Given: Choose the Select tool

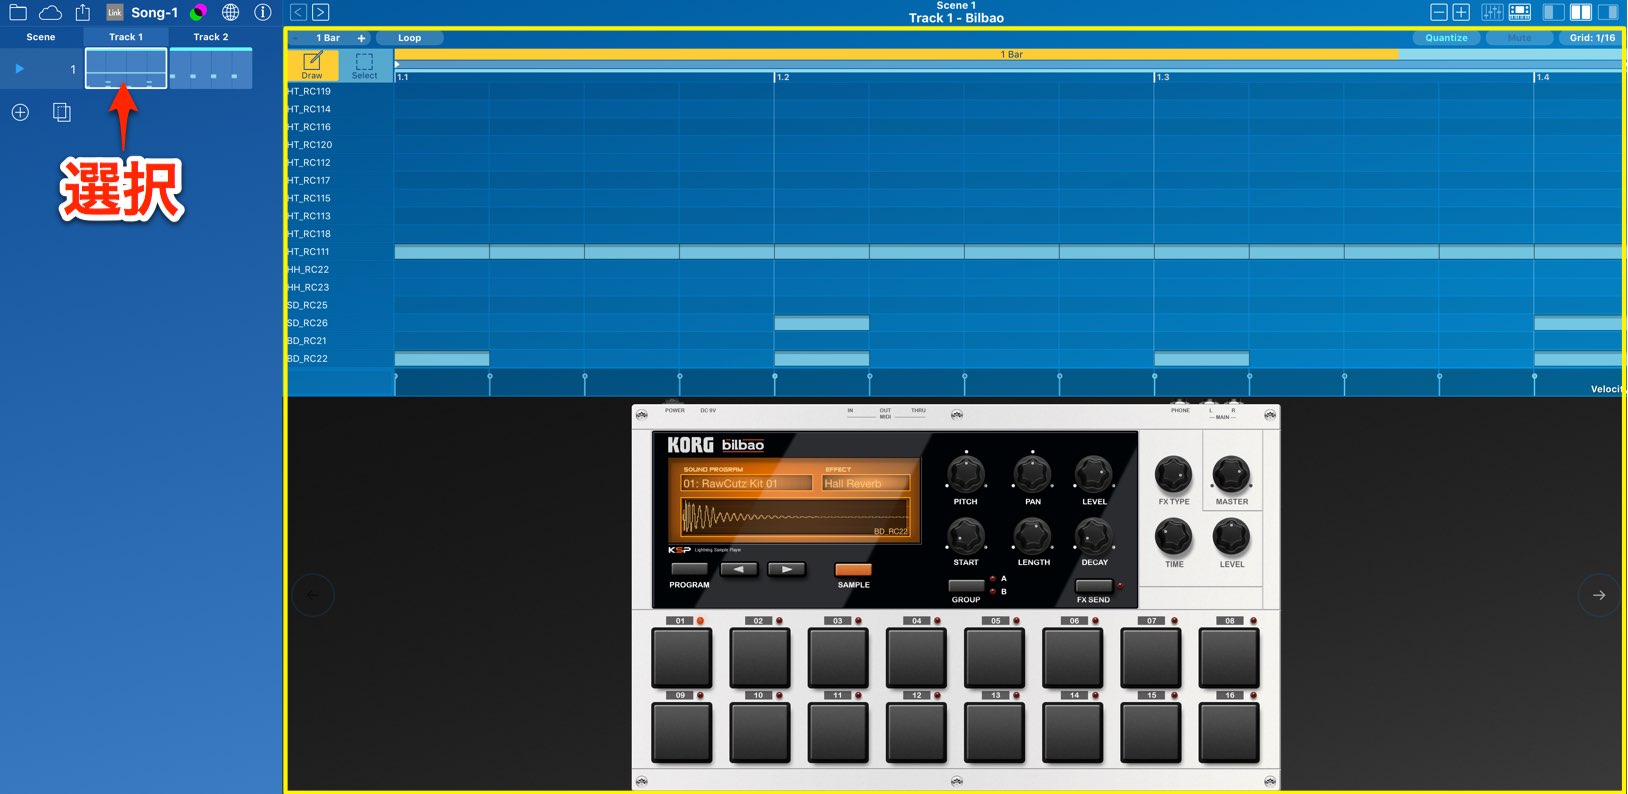Looking at the screenshot, I should coord(365,65).
